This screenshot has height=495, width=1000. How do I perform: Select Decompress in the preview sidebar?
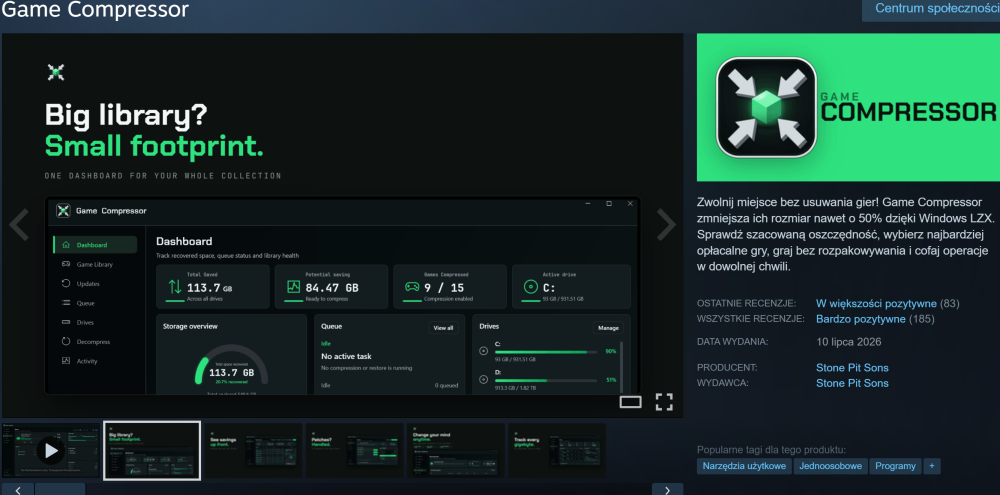[x=95, y=342]
